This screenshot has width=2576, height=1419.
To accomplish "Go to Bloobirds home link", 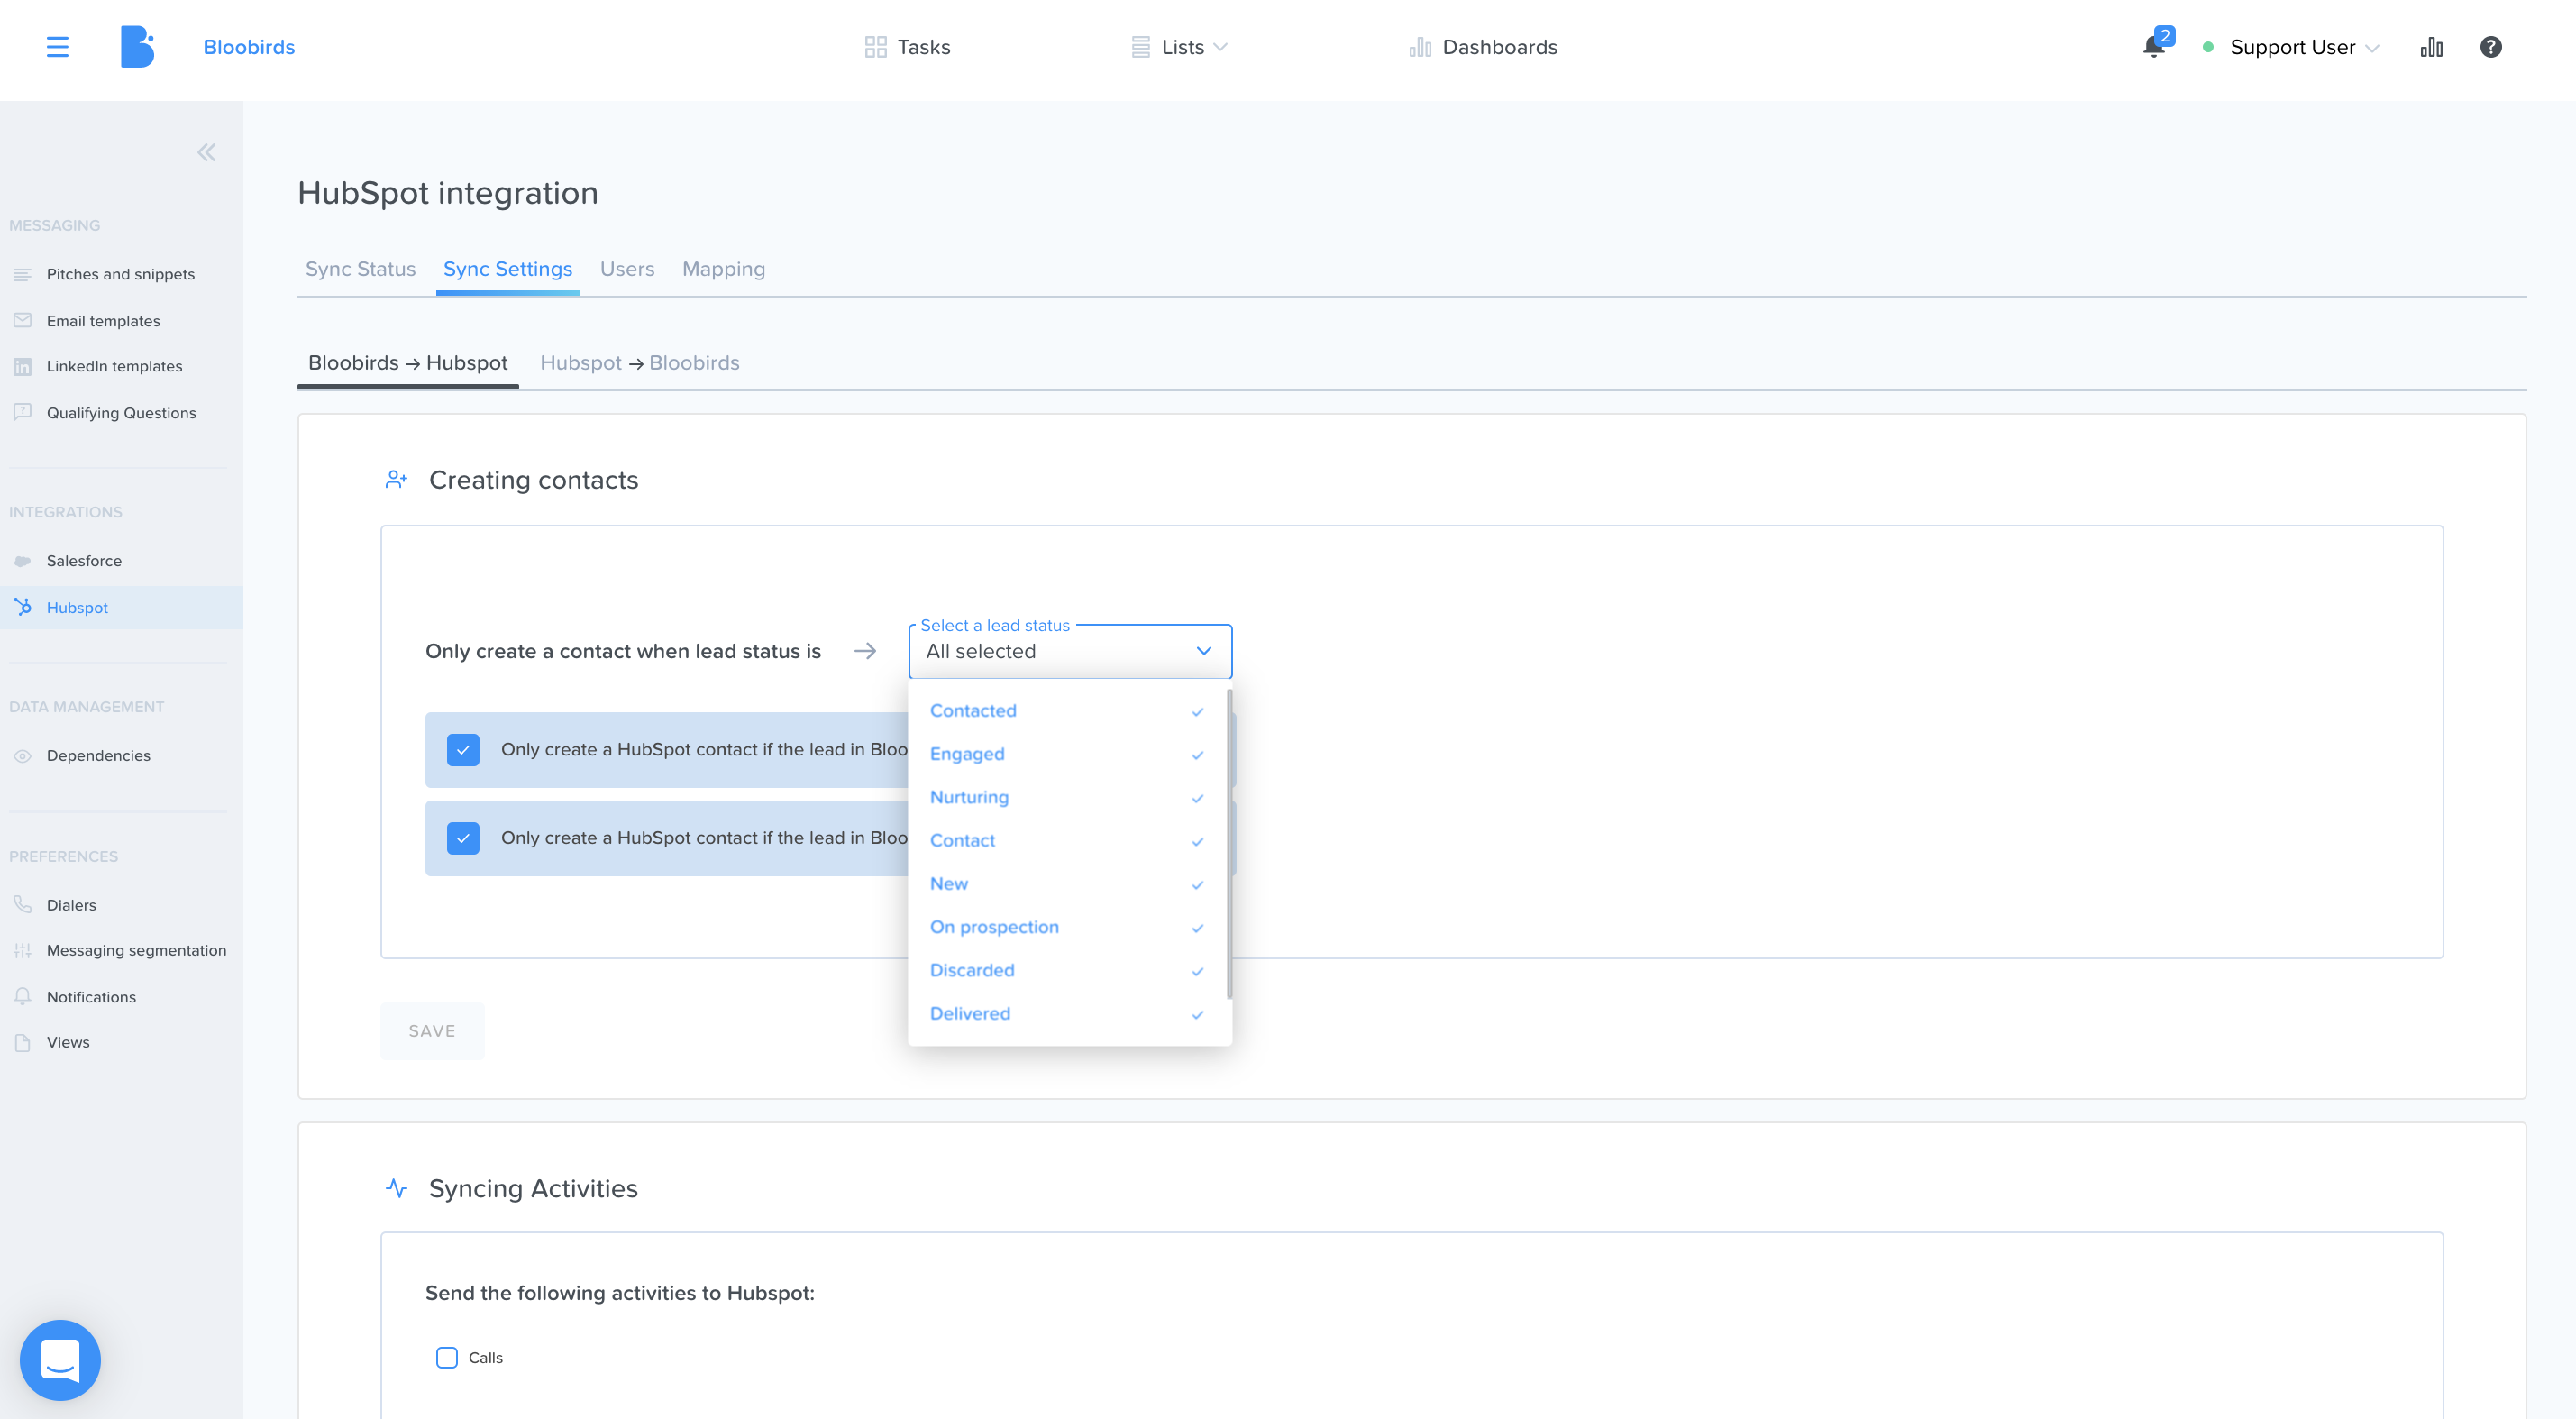I will tap(249, 47).
